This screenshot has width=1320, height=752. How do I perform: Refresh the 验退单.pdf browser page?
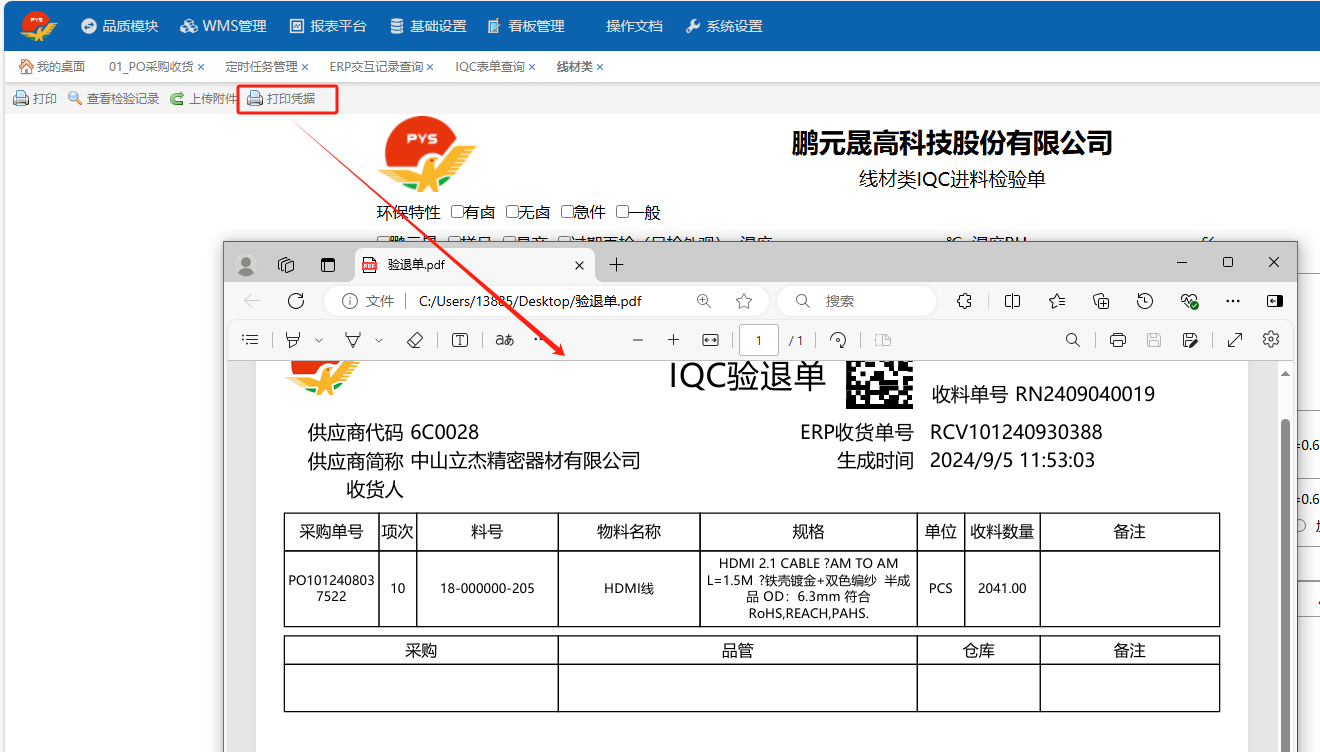point(296,301)
